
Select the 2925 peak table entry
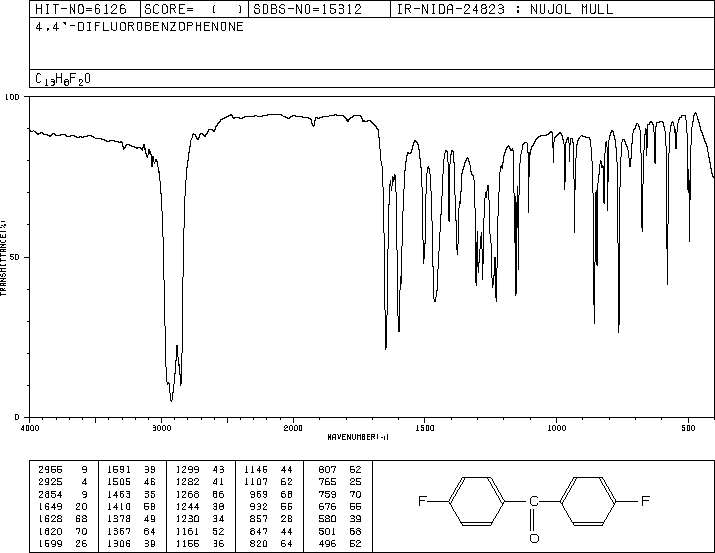point(62,481)
